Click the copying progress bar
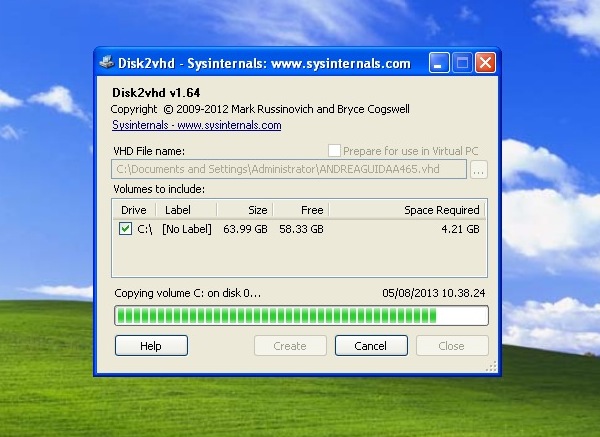 click(302, 316)
